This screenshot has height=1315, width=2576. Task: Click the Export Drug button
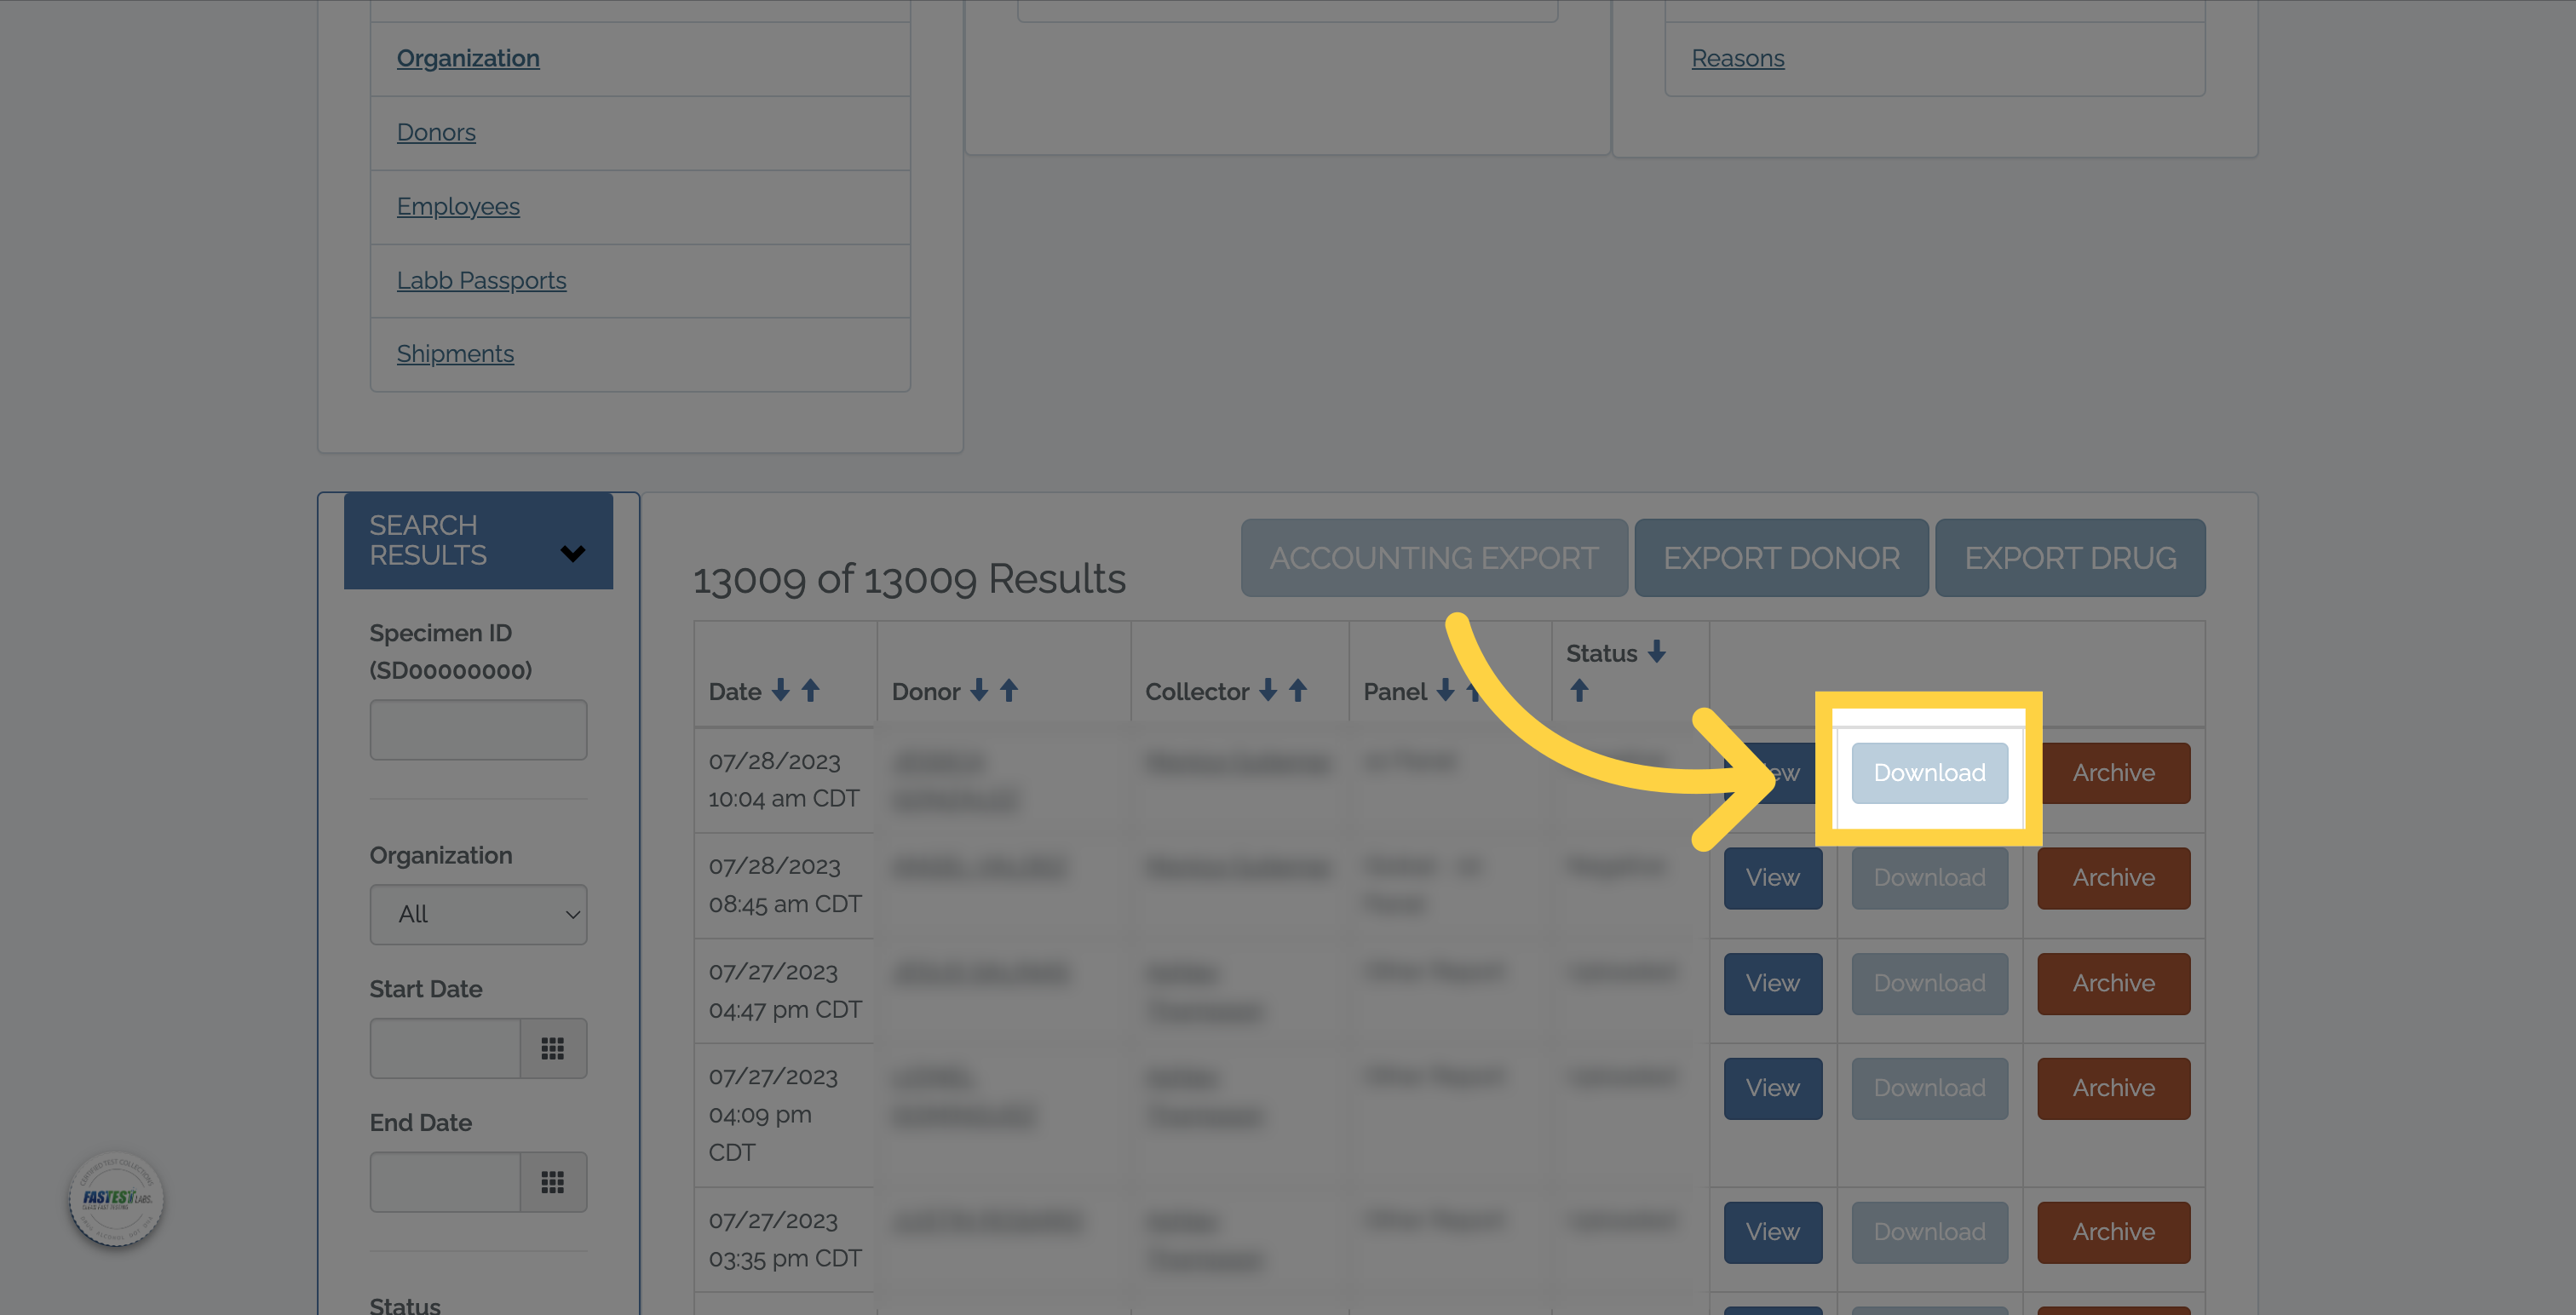pyautogui.click(x=2070, y=558)
